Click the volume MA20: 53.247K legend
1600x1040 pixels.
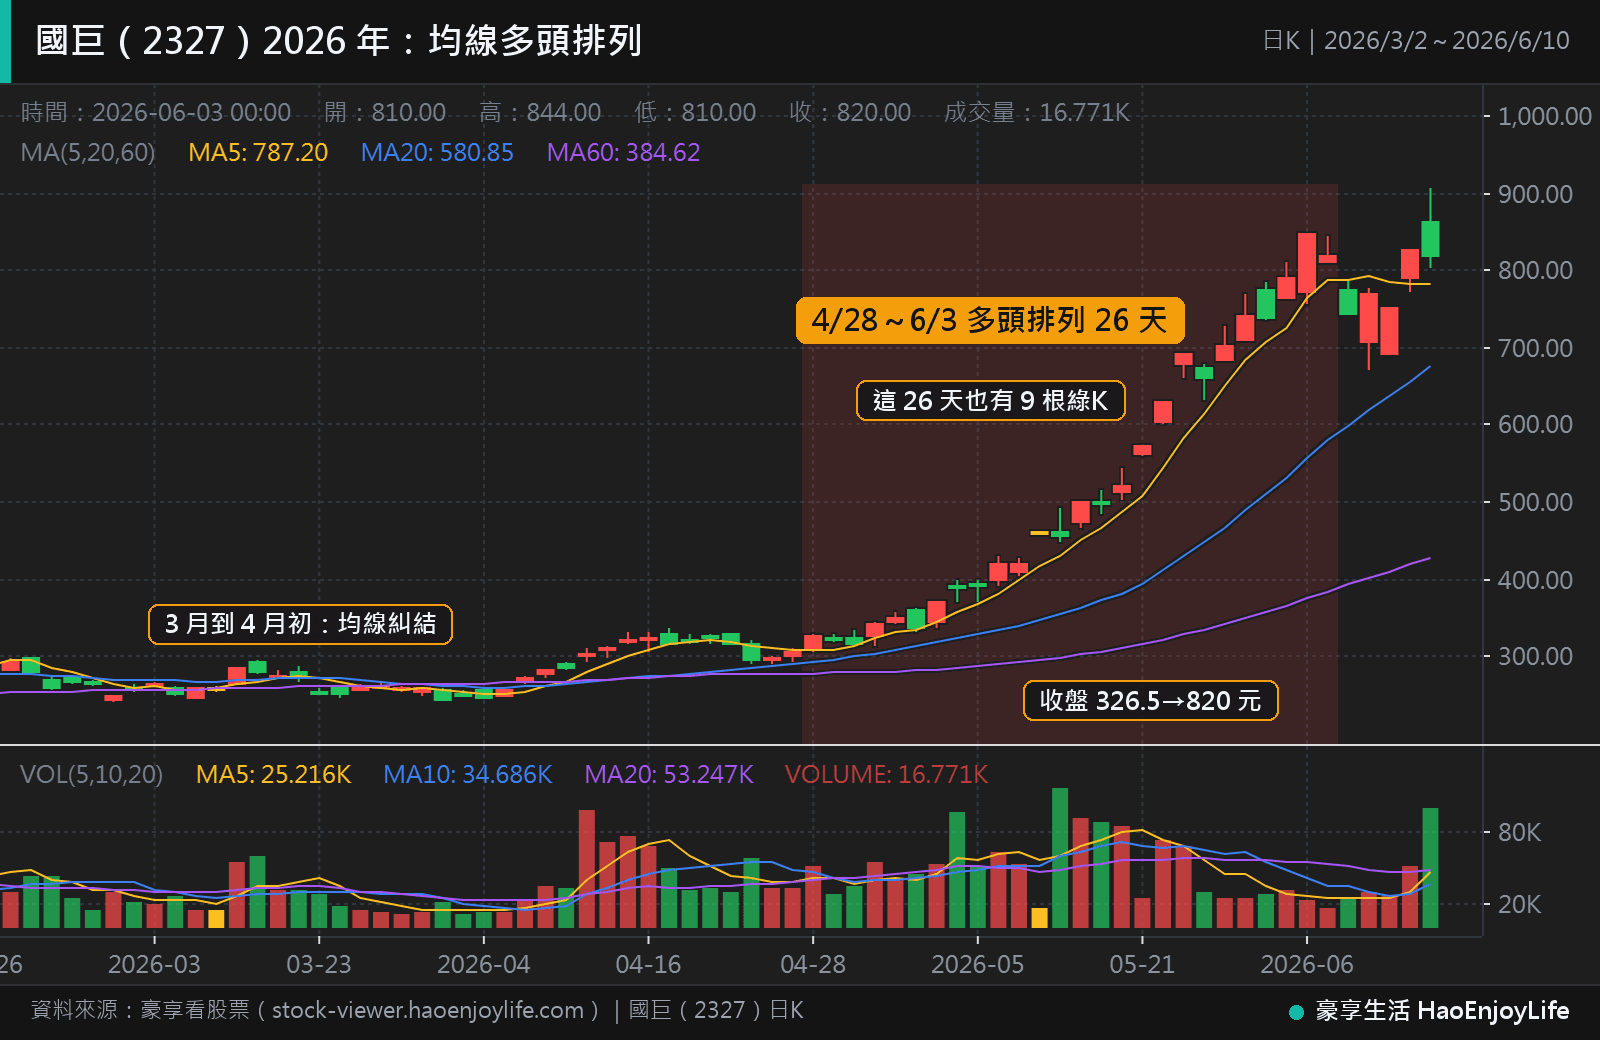pyautogui.click(x=668, y=774)
